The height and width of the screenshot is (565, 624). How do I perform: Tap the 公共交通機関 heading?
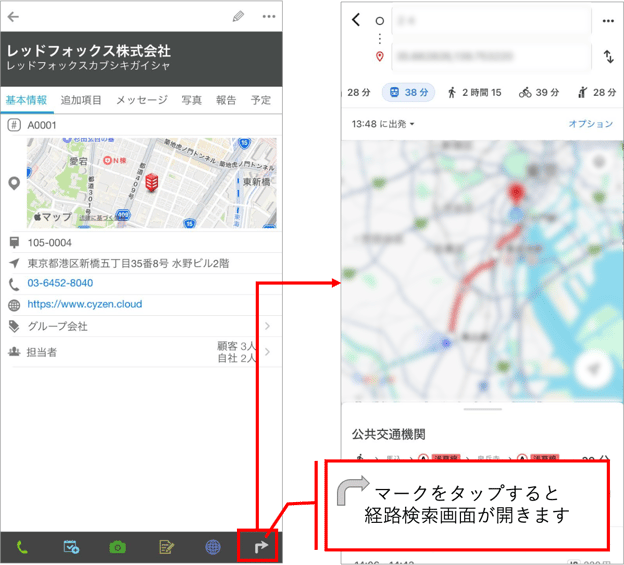389,434
